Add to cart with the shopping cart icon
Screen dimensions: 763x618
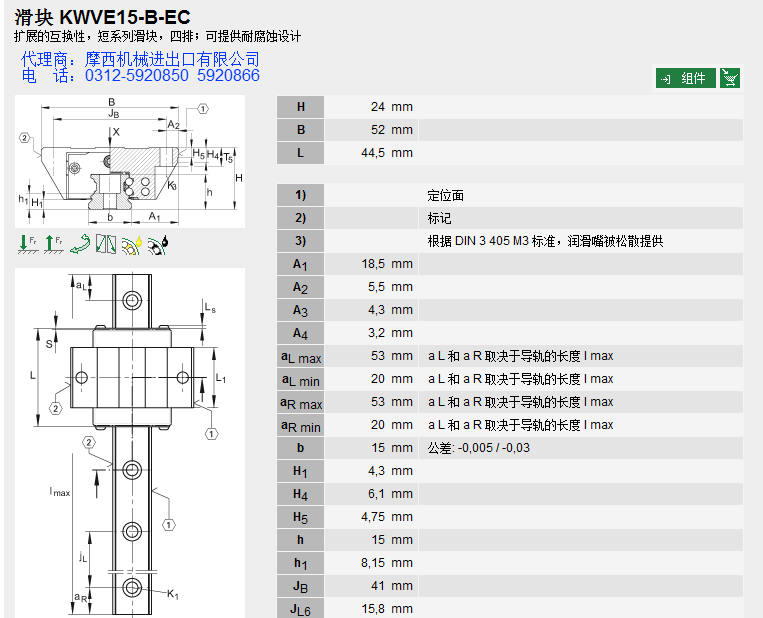pyautogui.click(x=730, y=78)
